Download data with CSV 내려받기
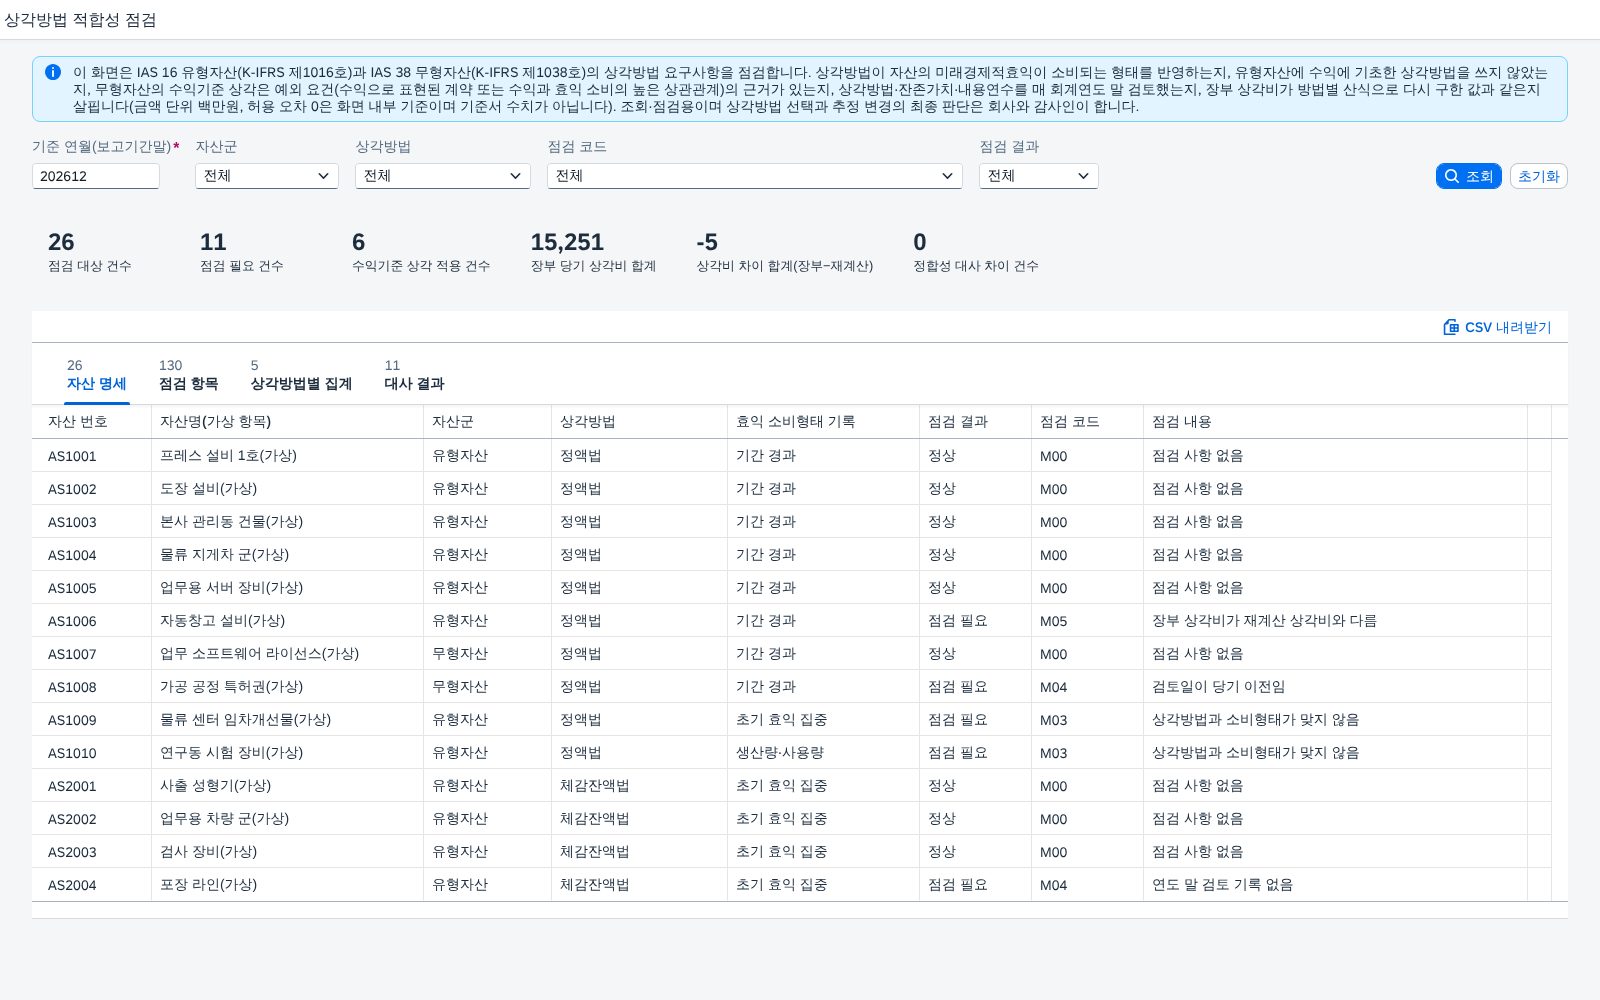Screen dimensions: 1600x1000 pos(1497,327)
